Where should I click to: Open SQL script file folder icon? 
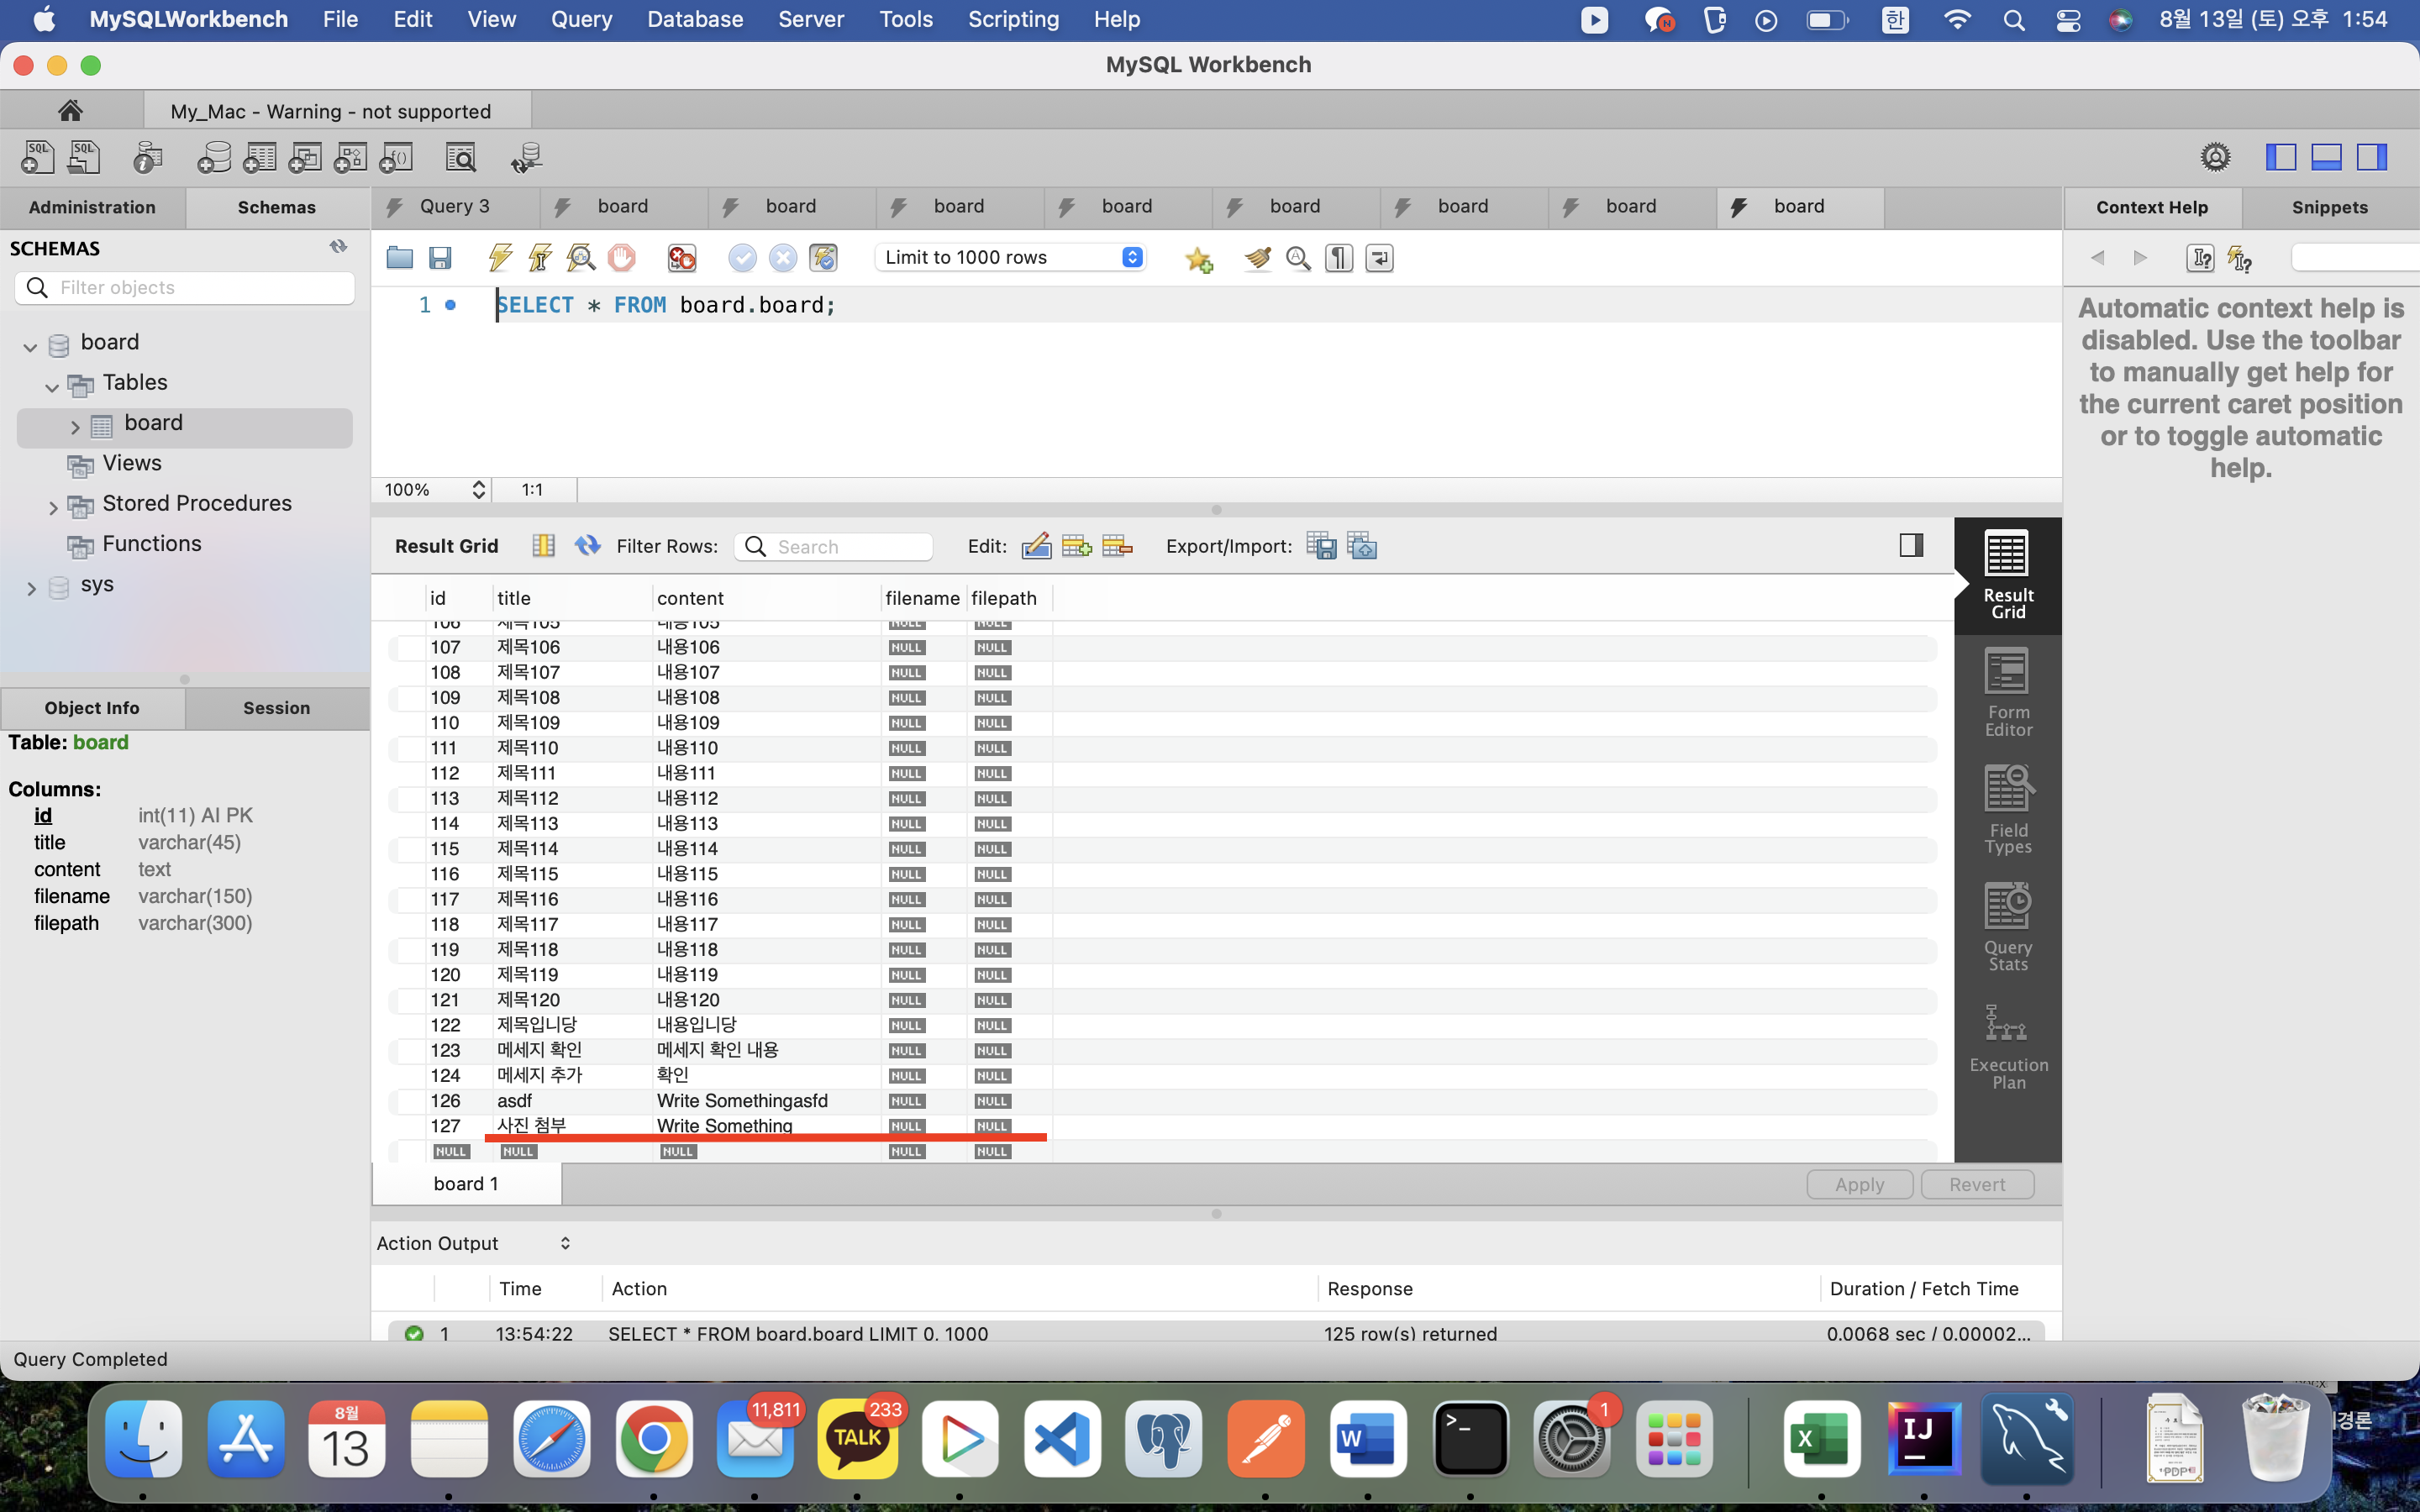399,258
